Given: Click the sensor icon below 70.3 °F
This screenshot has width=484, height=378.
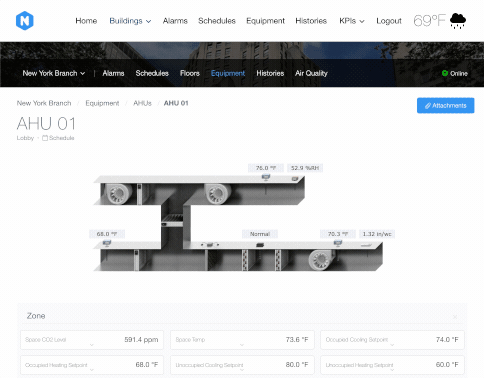Looking at the screenshot, I should [338, 244].
